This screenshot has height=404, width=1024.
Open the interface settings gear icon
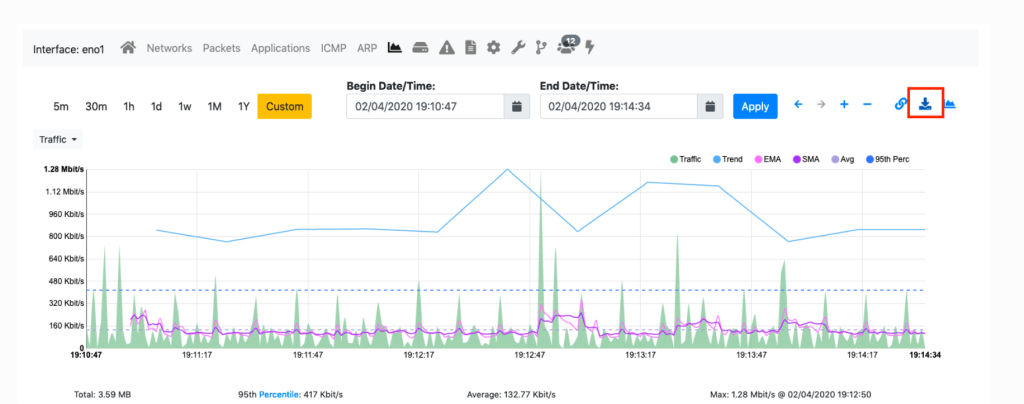tap(493, 48)
